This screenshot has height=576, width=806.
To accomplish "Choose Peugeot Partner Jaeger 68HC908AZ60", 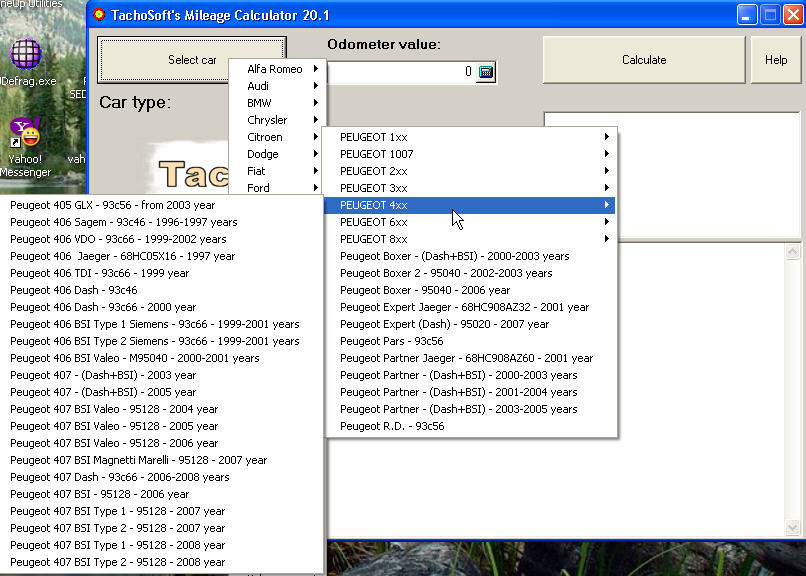I will click(x=471, y=357).
